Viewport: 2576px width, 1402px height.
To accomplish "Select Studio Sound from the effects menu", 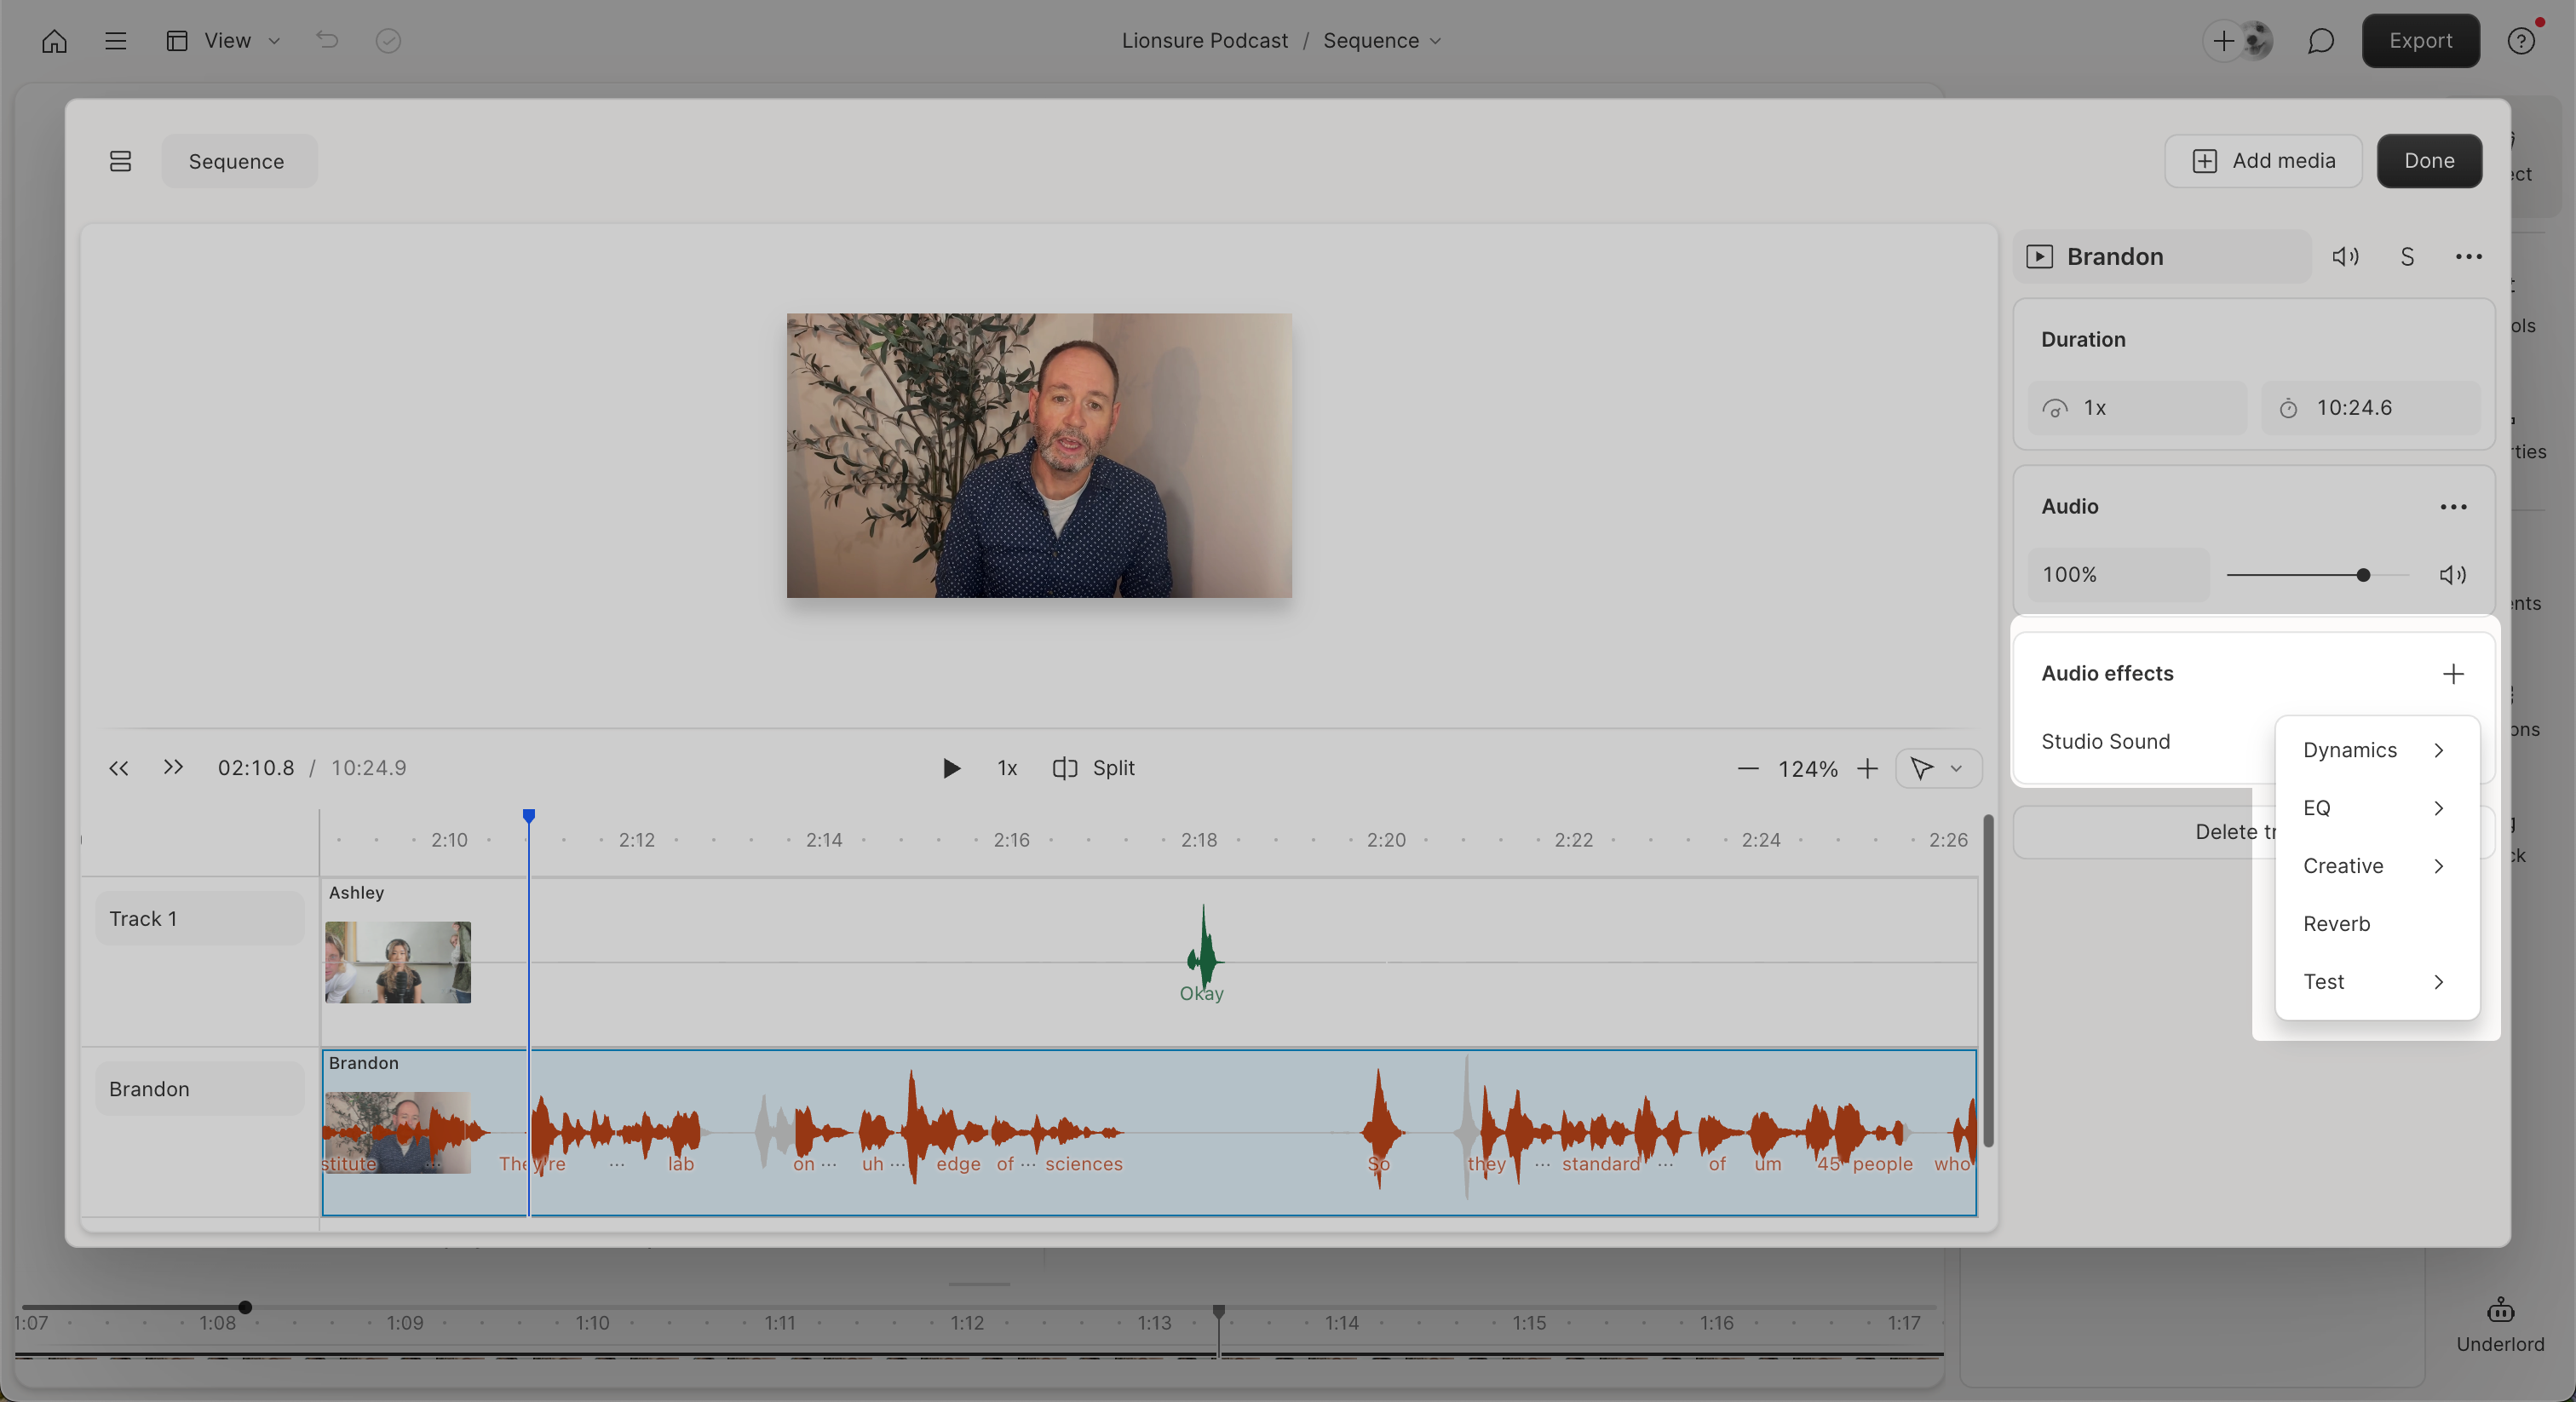I will pos(2105,741).
